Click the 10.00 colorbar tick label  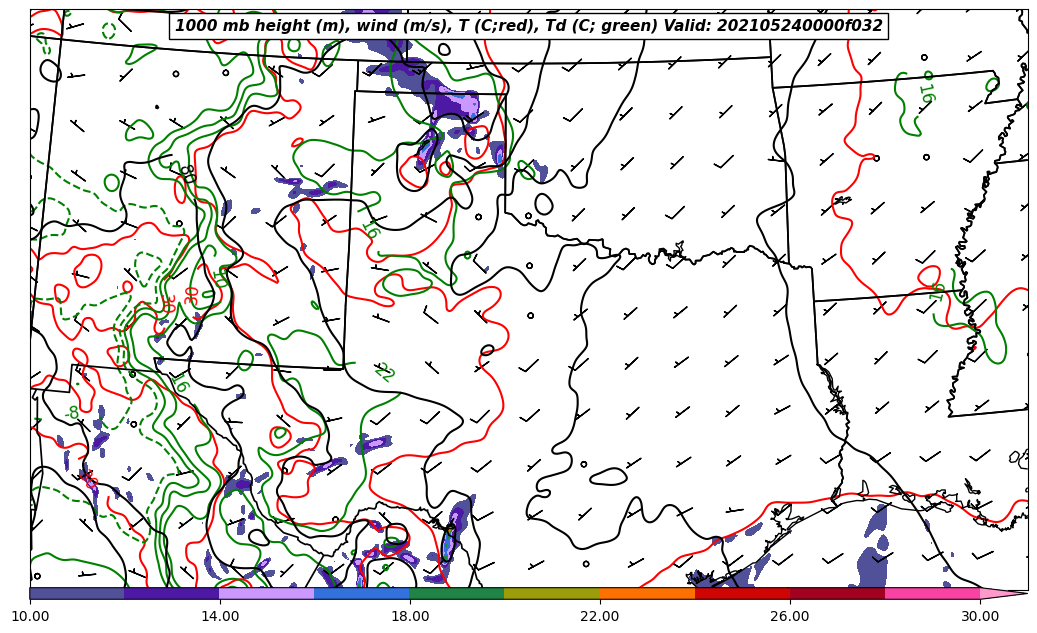pos(30,616)
